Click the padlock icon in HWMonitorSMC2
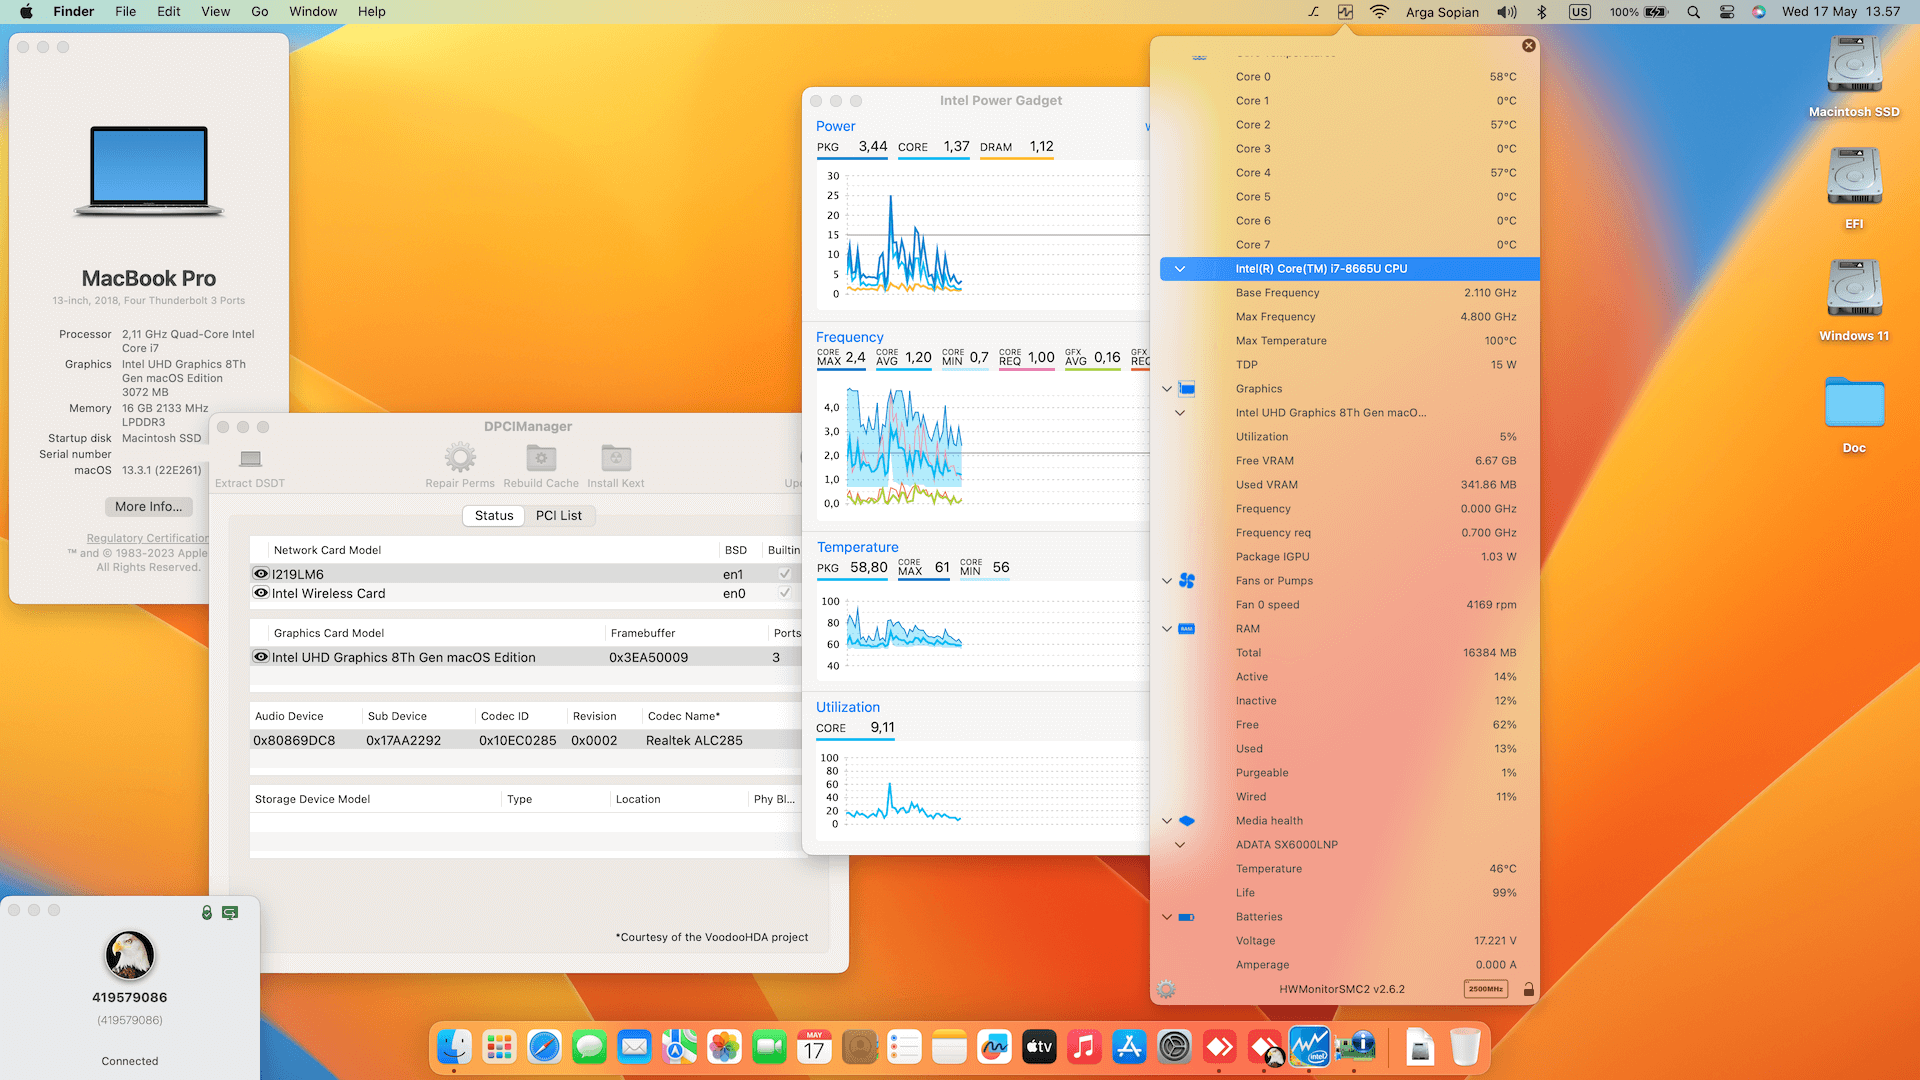Screen dimensions: 1920x1080 1528,989
